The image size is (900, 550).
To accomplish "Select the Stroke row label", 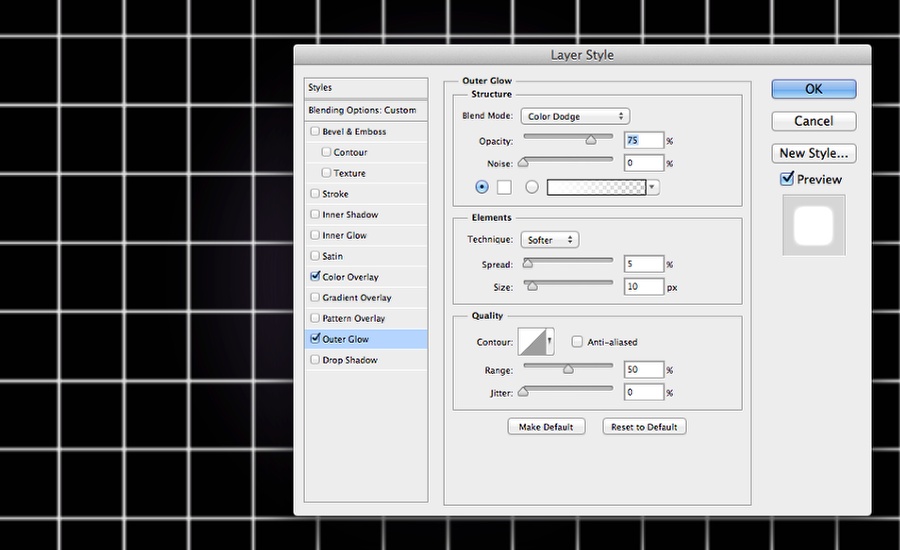I will pyautogui.click(x=335, y=194).
